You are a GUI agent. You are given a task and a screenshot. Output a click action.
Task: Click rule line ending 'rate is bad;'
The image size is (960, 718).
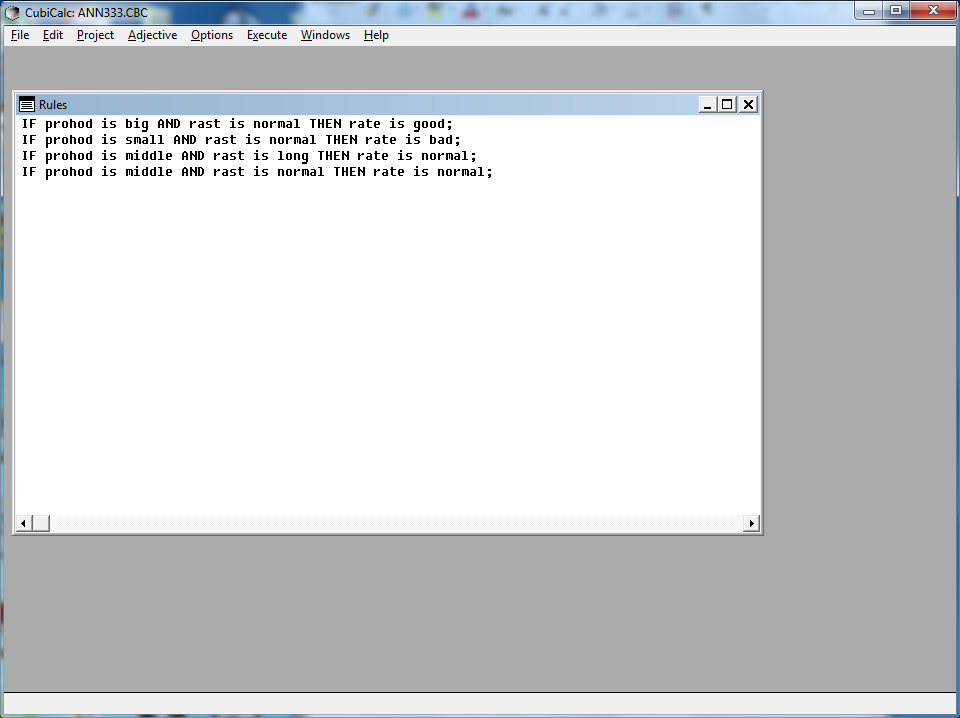(241, 140)
